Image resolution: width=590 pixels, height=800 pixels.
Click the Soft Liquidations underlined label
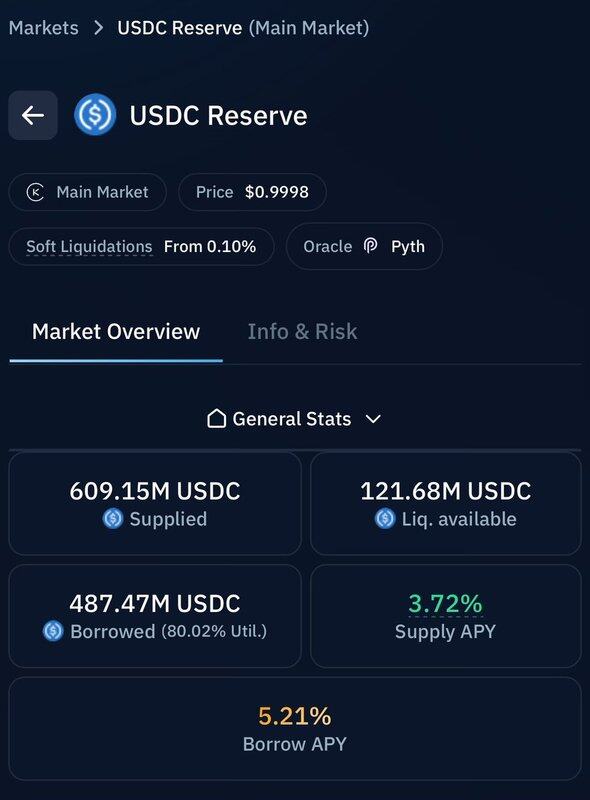pyautogui.click(x=89, y=247)
